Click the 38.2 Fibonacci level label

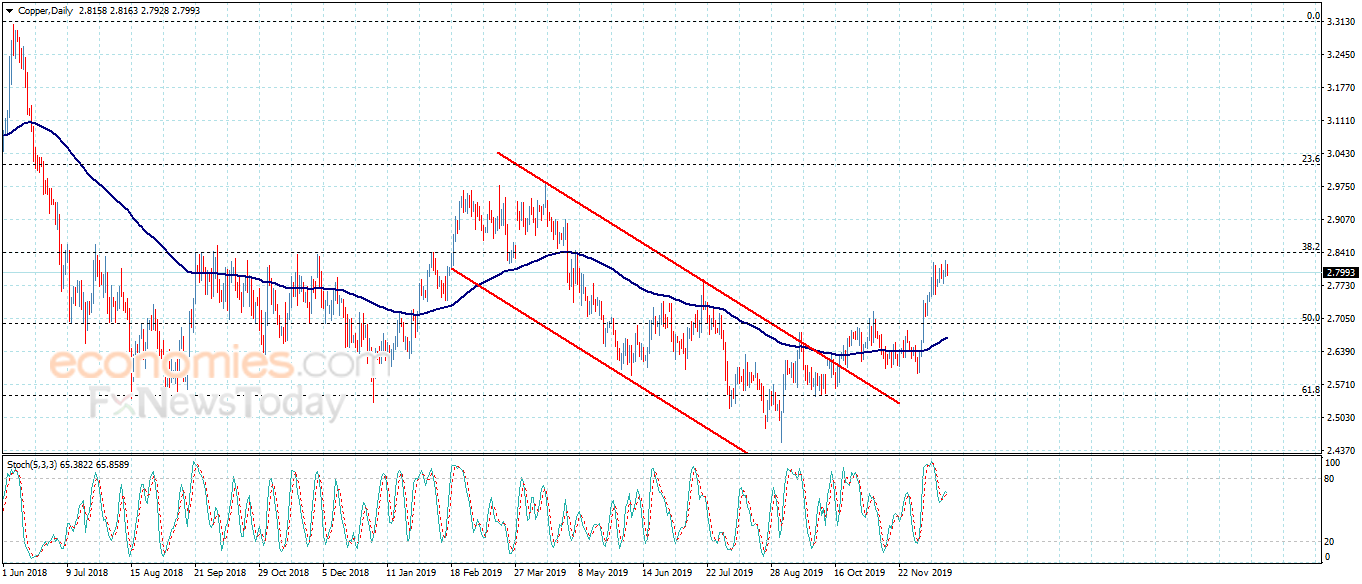pyautogui.click(x=1311, y=246)
